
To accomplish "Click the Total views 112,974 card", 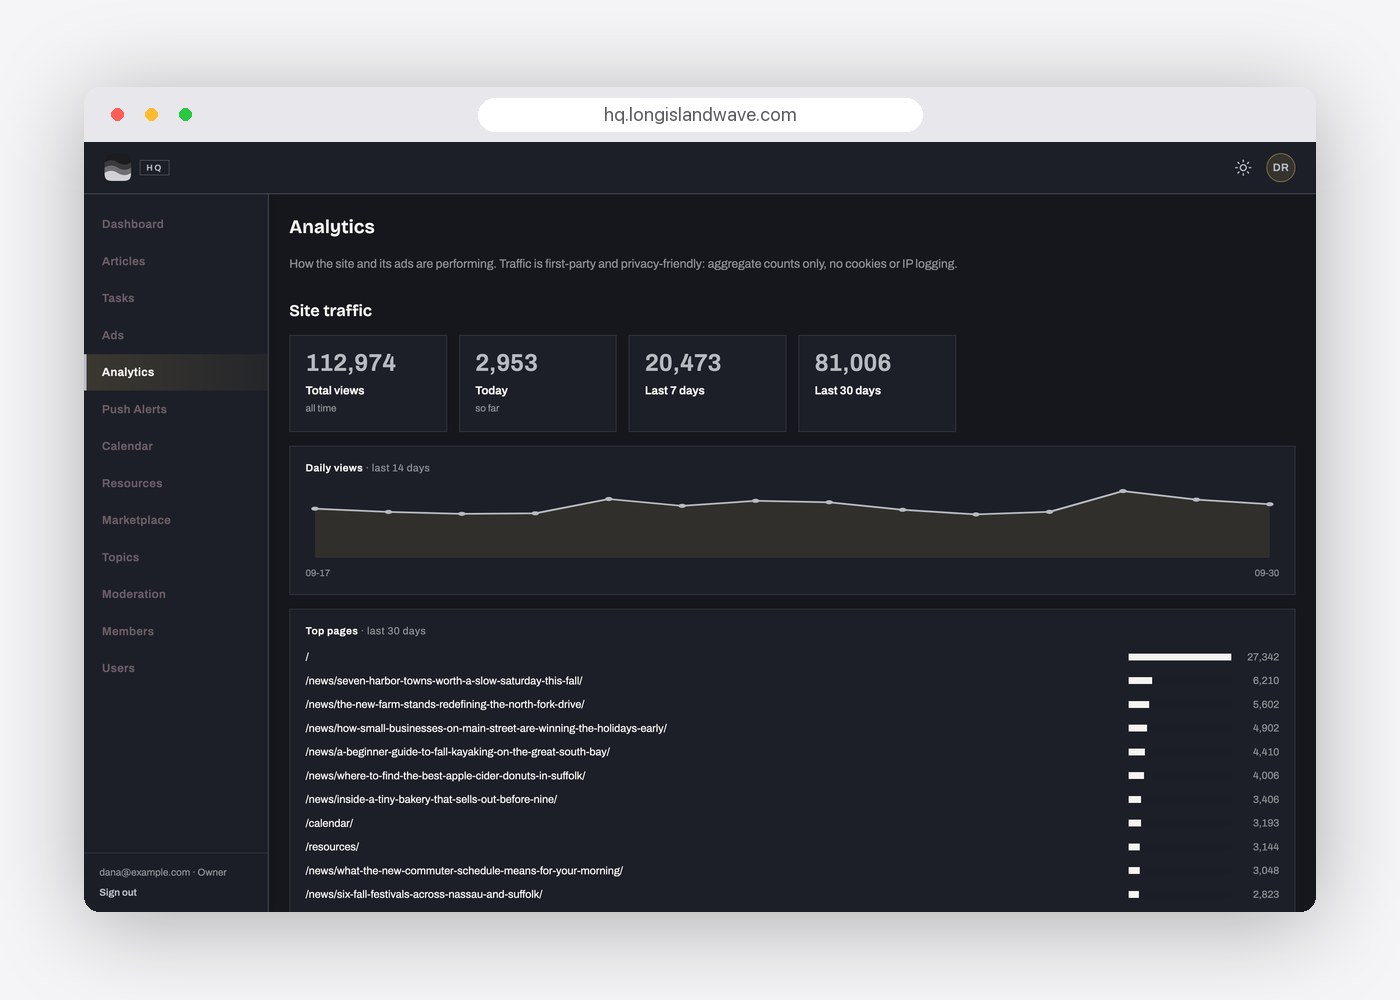I will coord(368,383).
